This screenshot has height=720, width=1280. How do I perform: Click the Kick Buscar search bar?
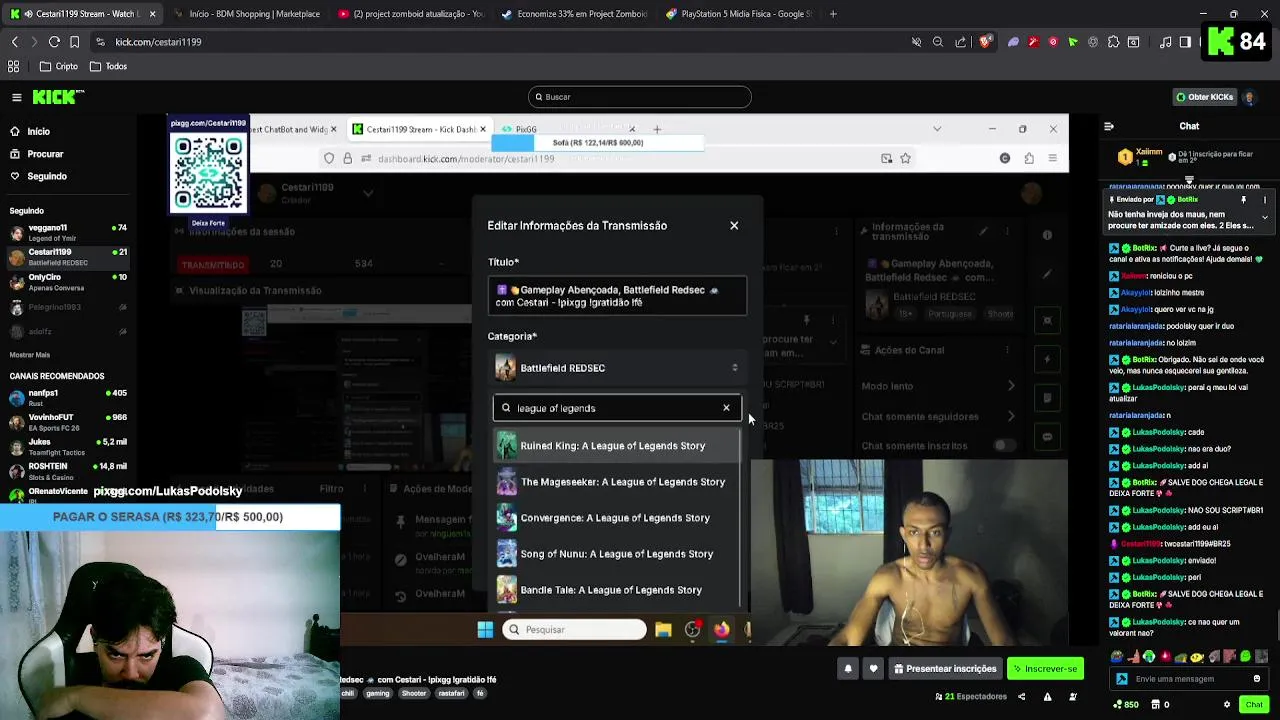coord(640,97)
